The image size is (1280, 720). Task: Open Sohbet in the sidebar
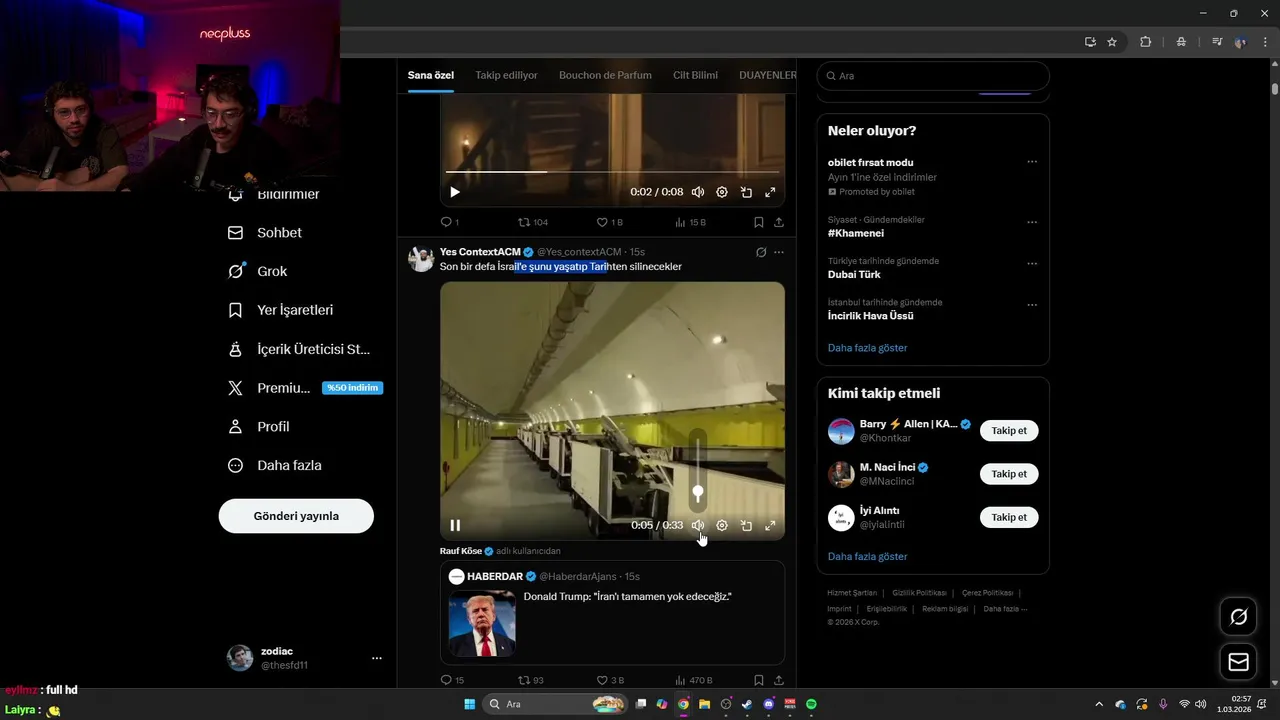pos(265,232)
